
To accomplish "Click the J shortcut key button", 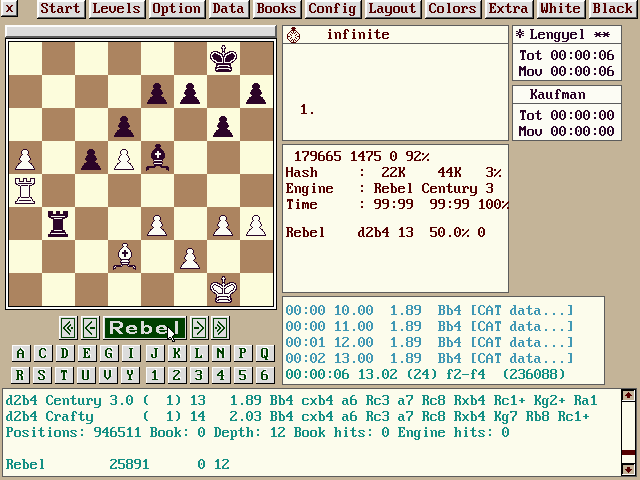I will 154,353.
